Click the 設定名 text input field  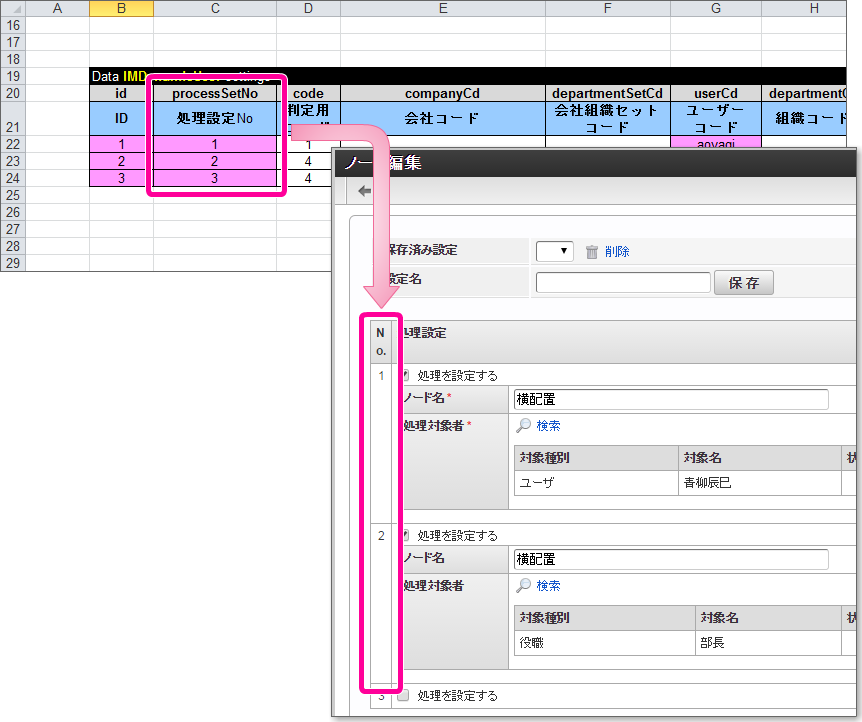tap(622, 283)
